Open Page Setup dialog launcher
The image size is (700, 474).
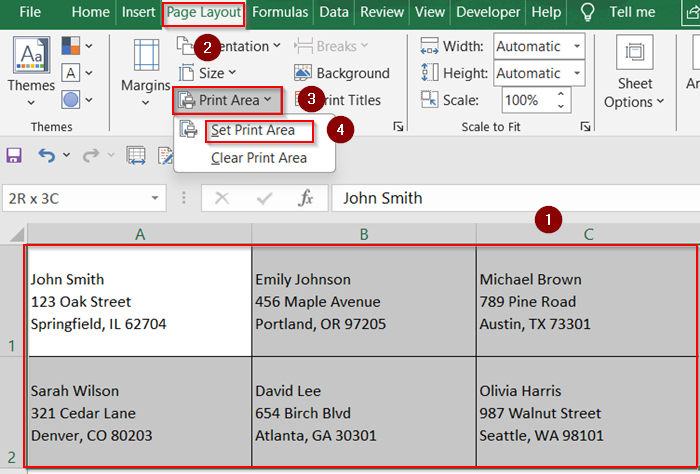(x=398, y=127)
